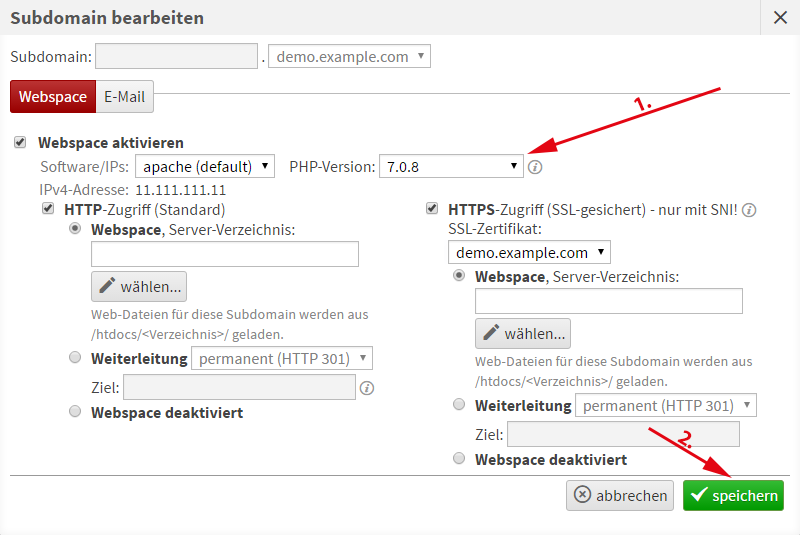Screen dimensions: 800x535
Task: Click info icon next to PHP-Version
Action: coord(535,167)
